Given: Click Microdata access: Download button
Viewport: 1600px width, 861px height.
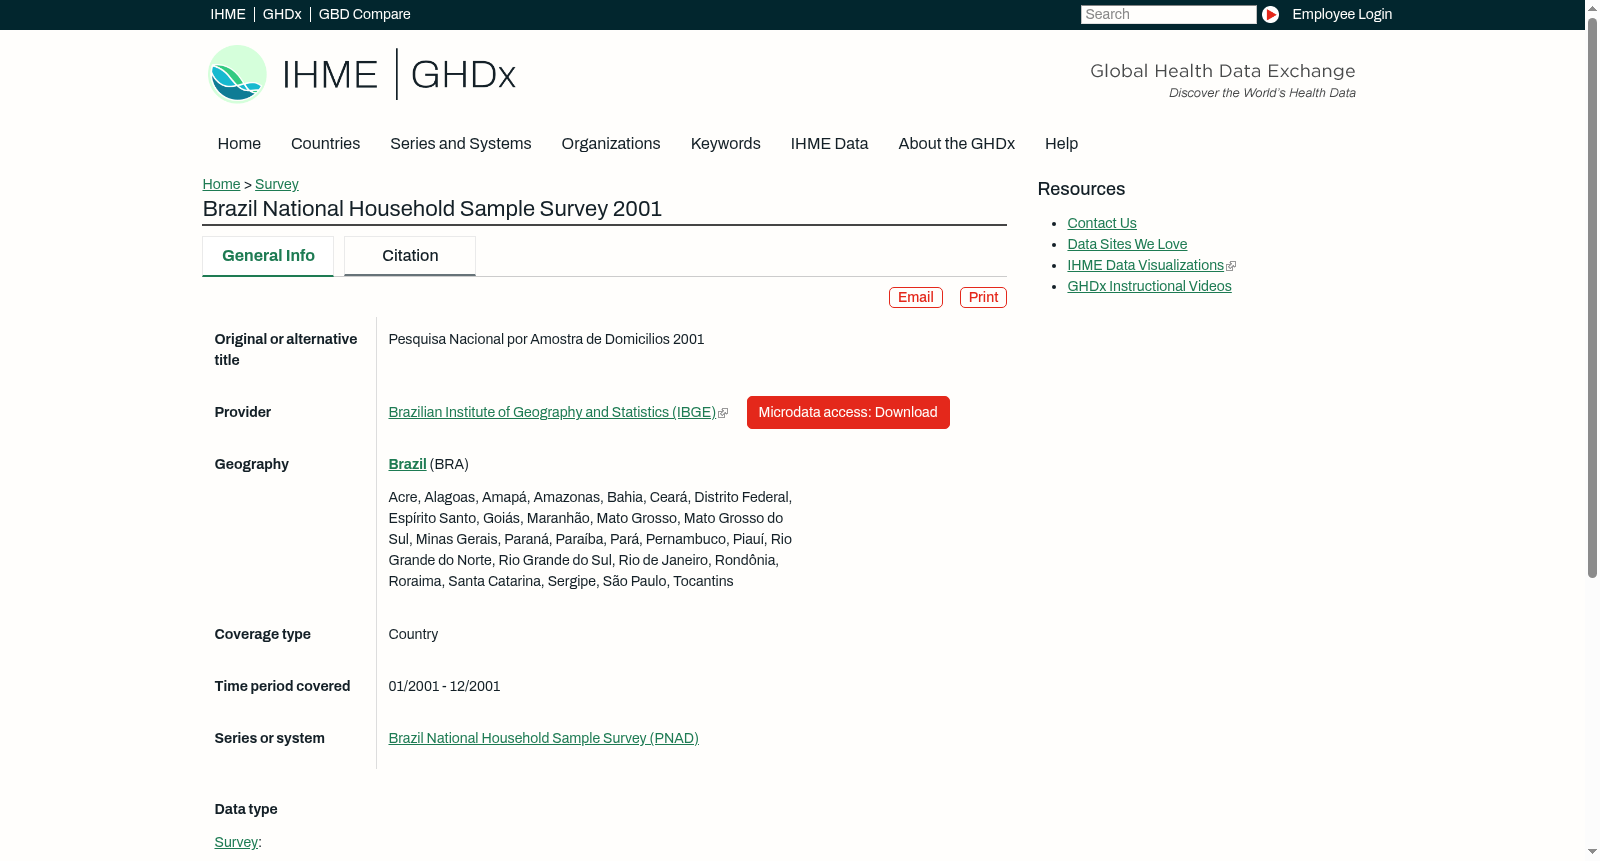Looking at the screenshot, I should 848,412.
